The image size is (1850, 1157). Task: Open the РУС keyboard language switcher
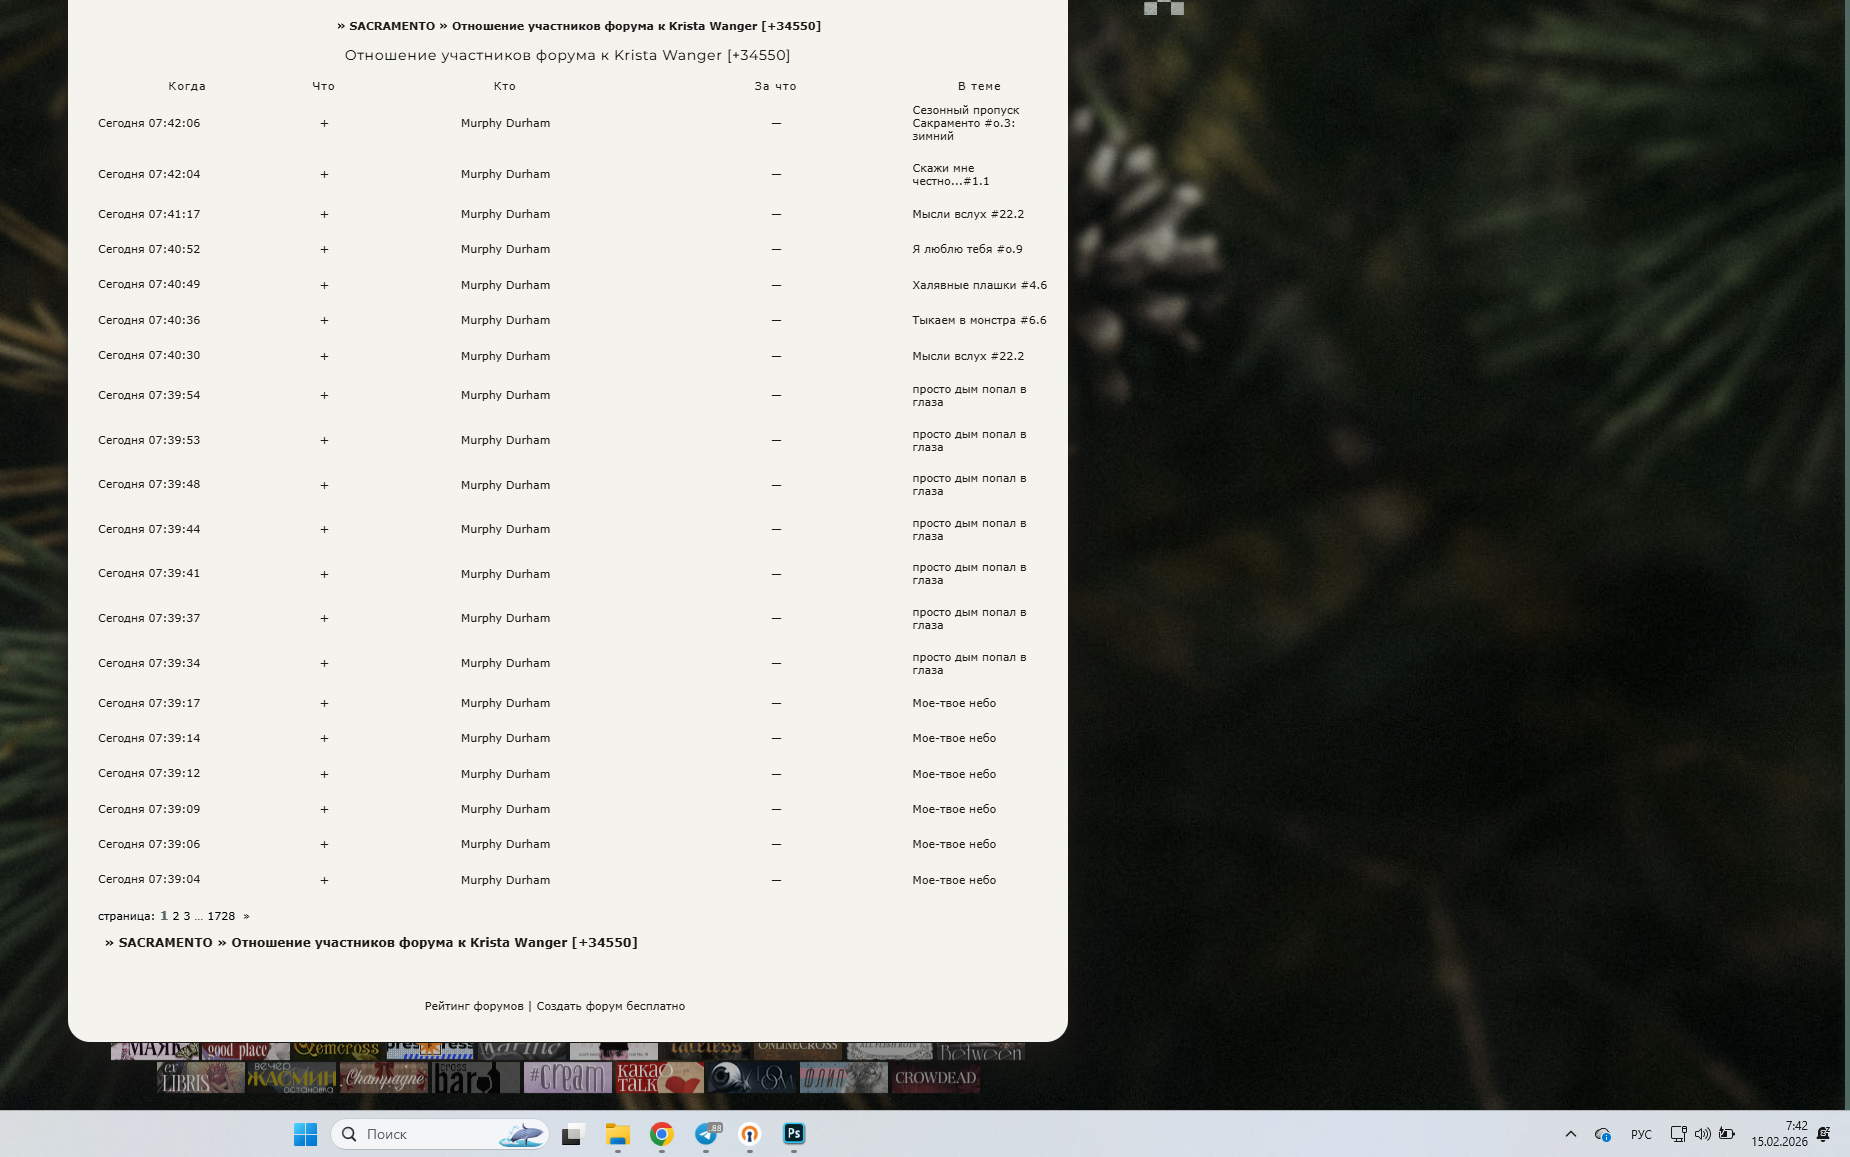coord(1641,1134)
